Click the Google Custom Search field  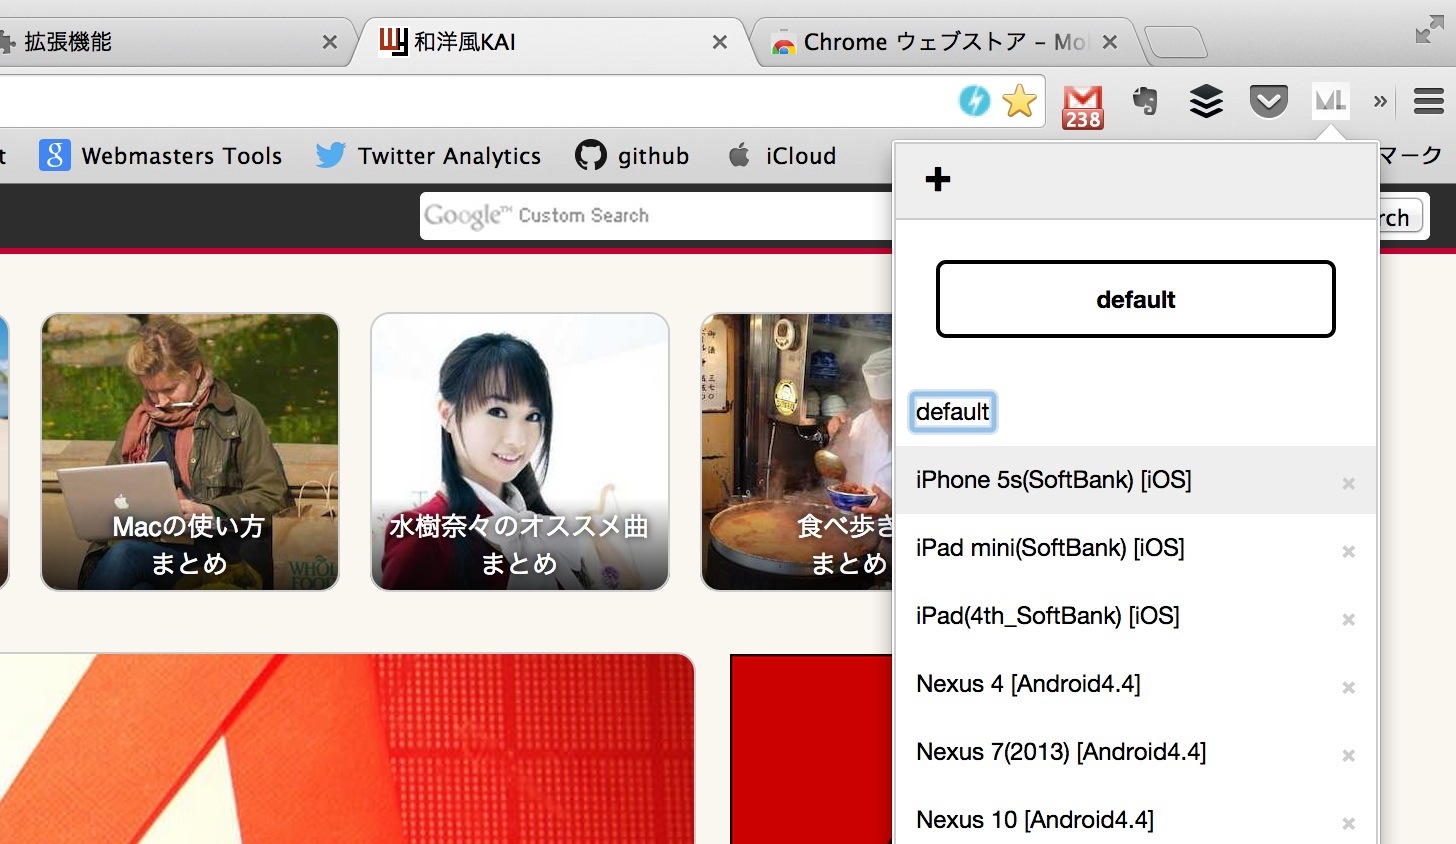(x=655, y=216)
